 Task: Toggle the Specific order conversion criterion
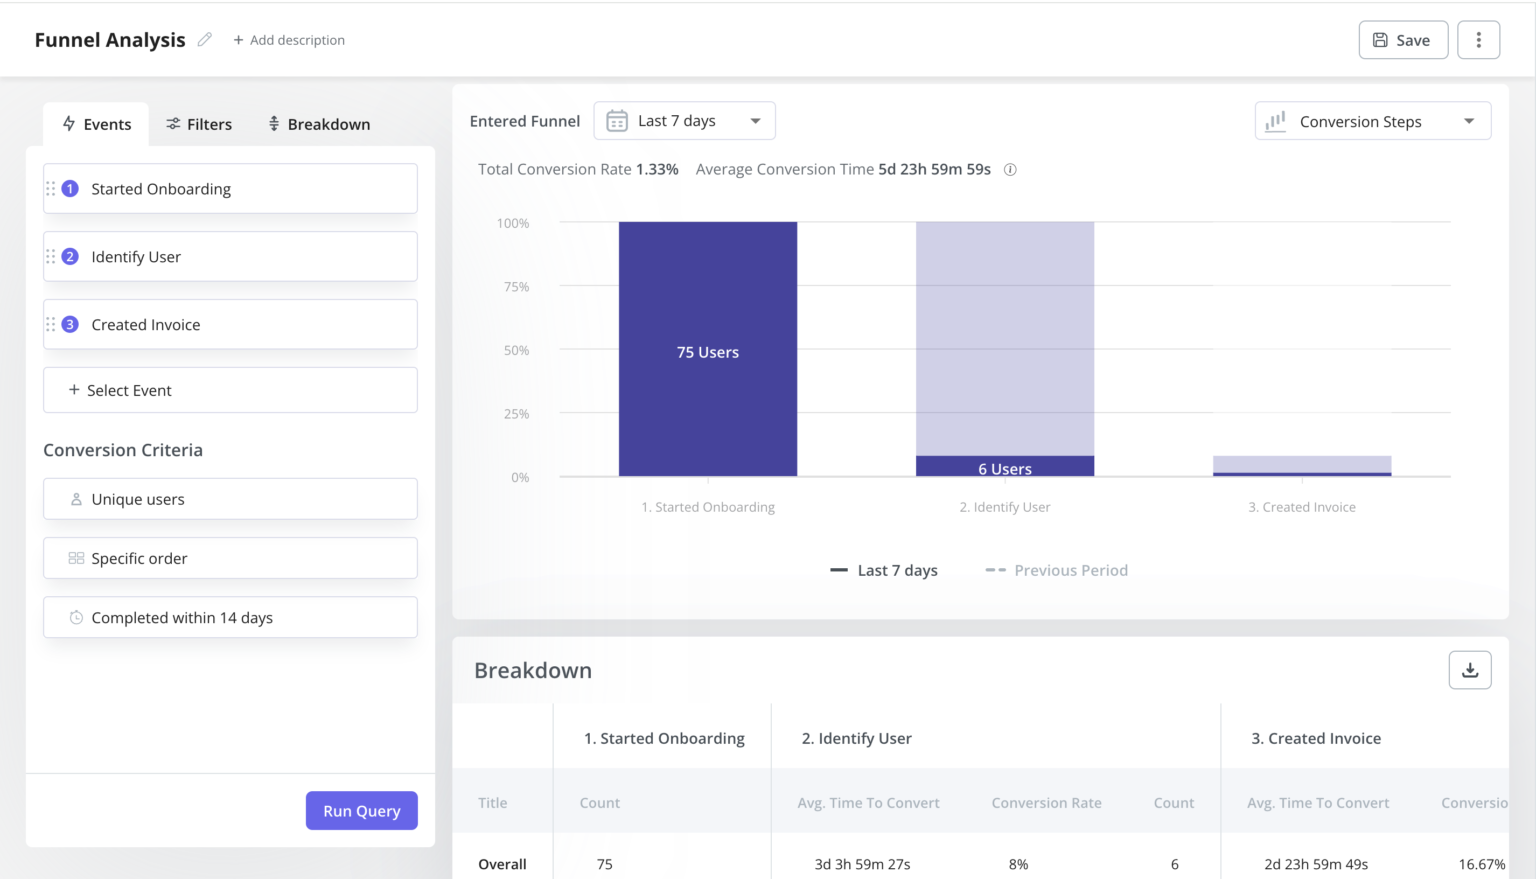coord(230,558)
